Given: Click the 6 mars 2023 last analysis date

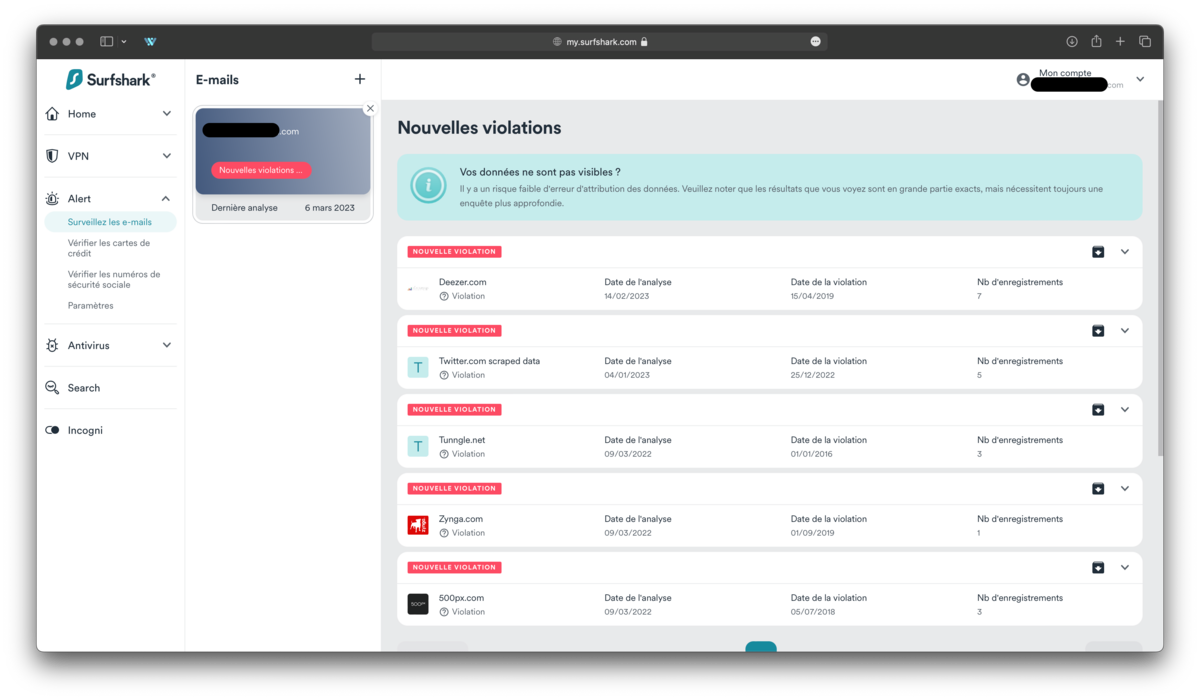Looking at the screenshot, I should 330,208.
